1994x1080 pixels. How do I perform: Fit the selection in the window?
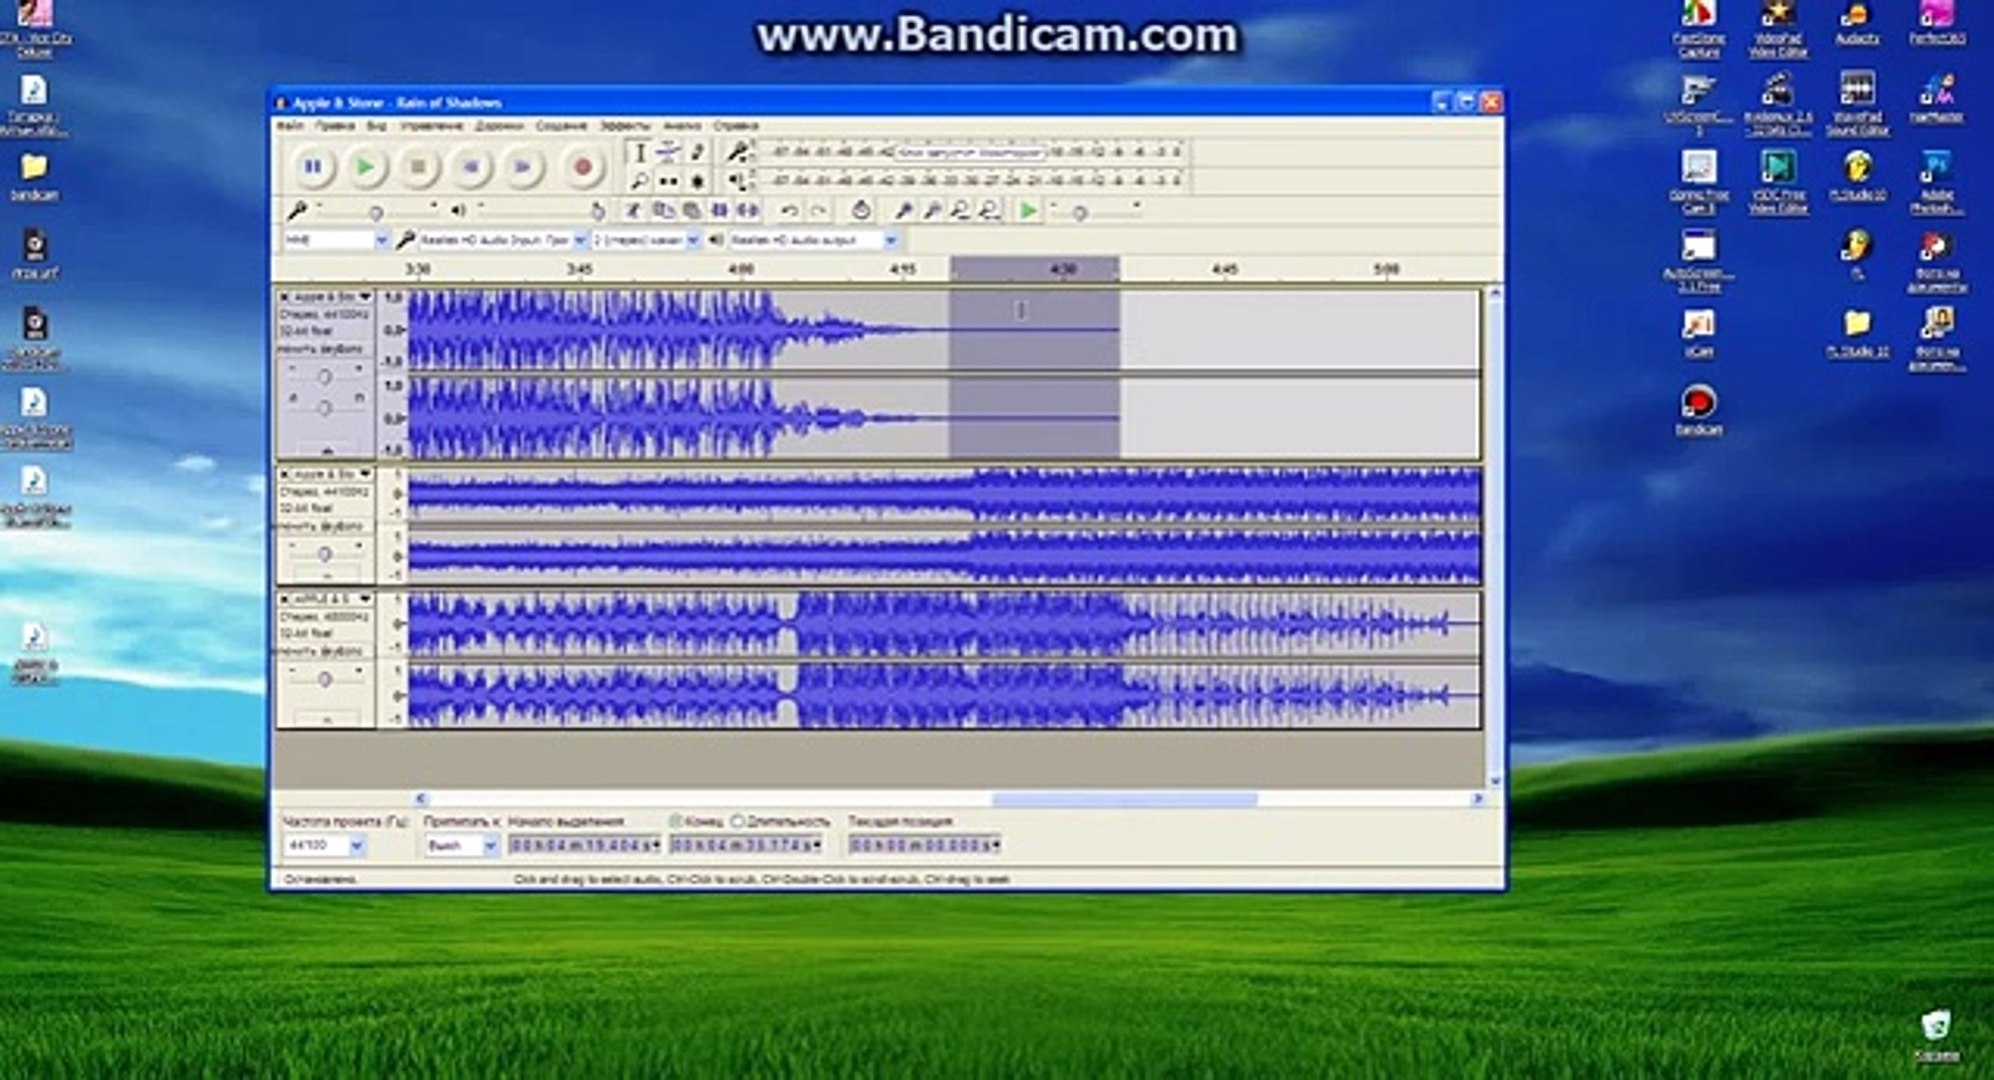pos(960,211)
